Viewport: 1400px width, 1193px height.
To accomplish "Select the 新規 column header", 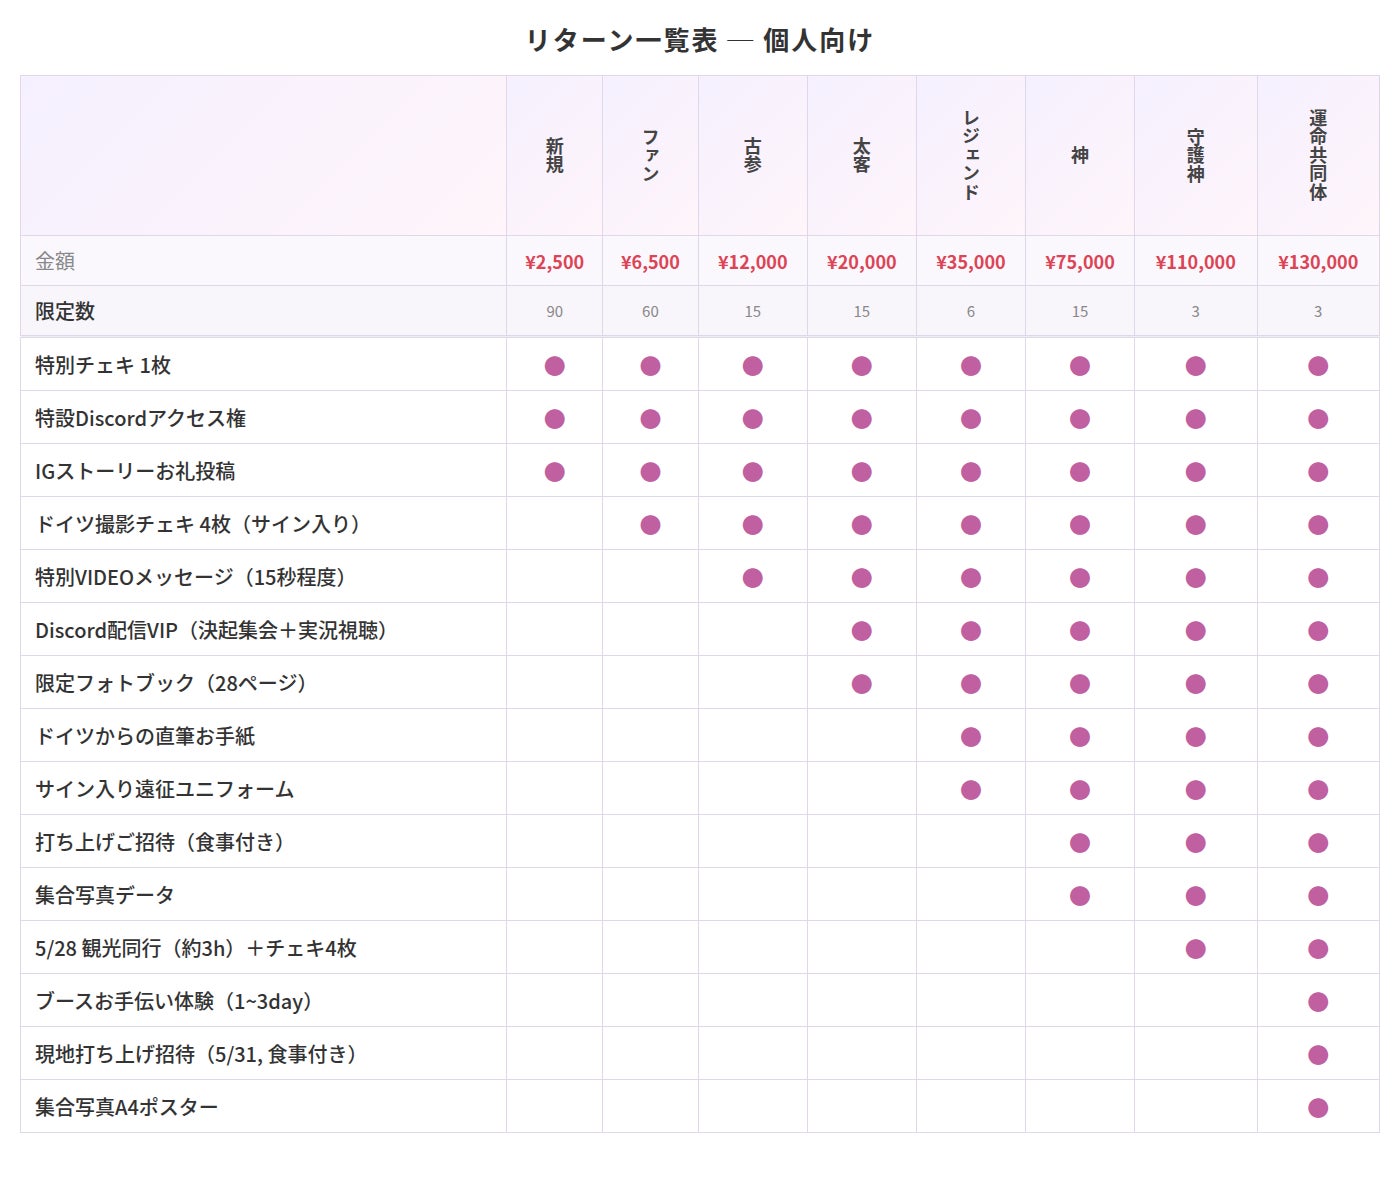I will pyautogui.click(x=554, y=156).
